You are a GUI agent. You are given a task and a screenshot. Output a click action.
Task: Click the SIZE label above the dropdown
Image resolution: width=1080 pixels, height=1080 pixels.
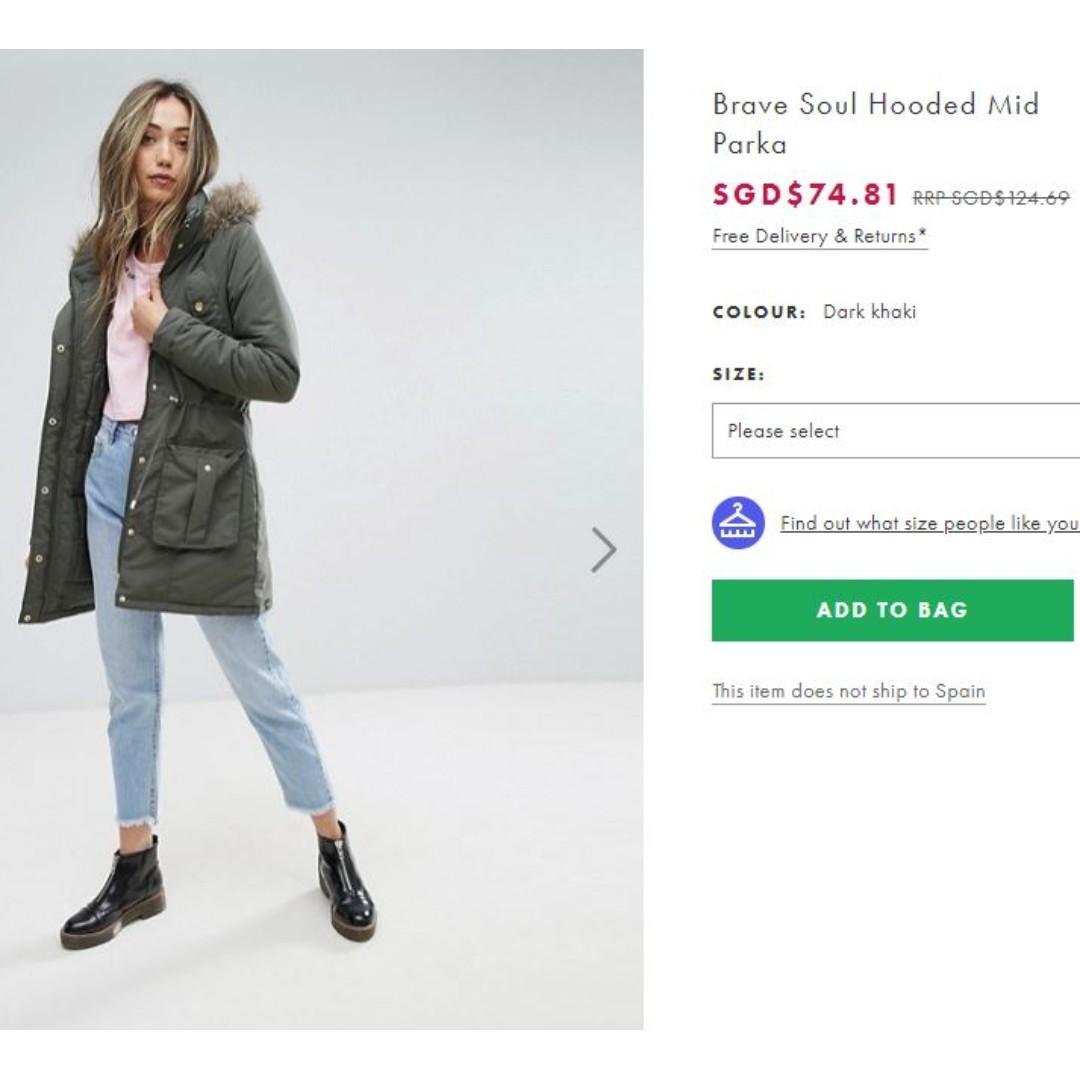click(x=738, y=374)
